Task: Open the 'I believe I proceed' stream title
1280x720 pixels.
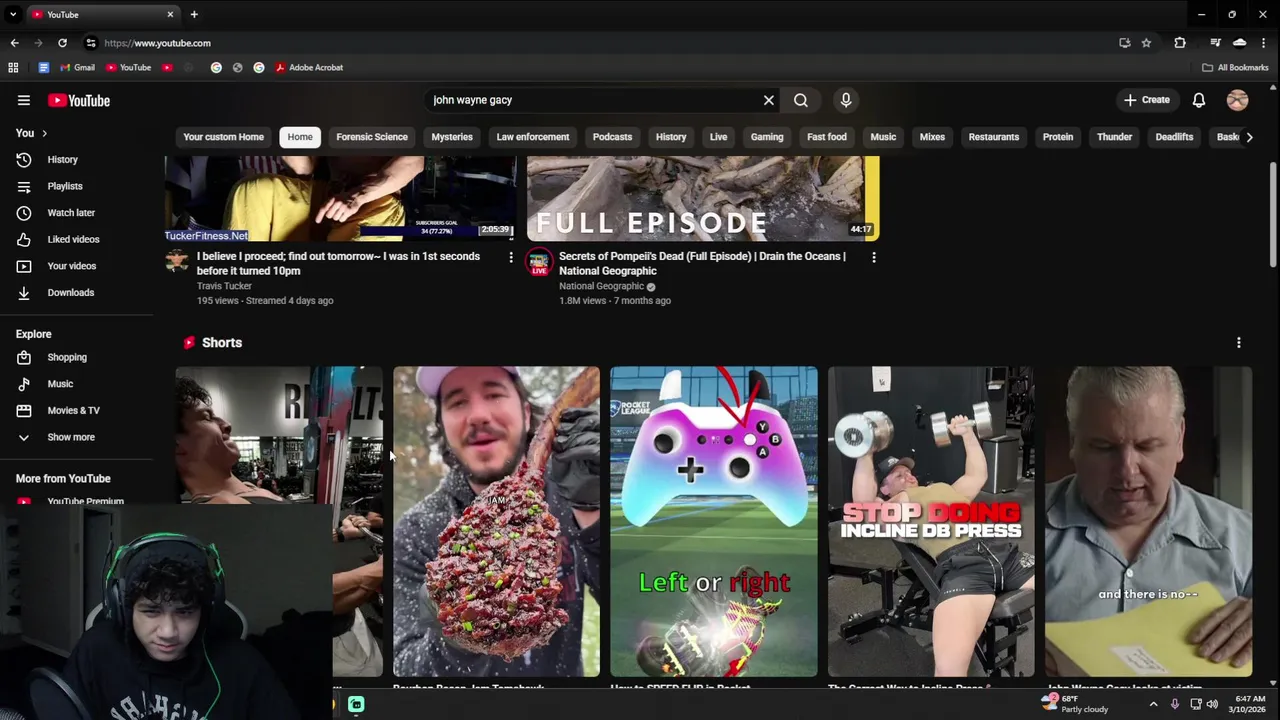Action: point(338,263)
